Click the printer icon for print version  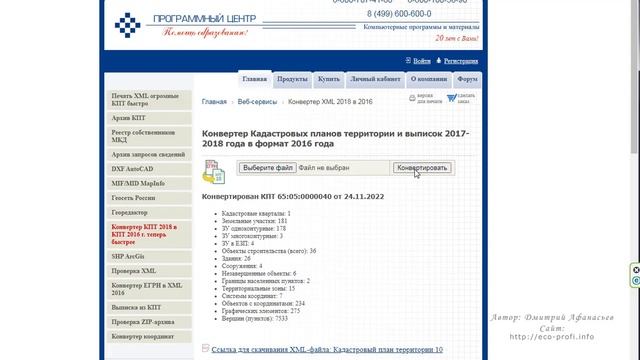412,98
